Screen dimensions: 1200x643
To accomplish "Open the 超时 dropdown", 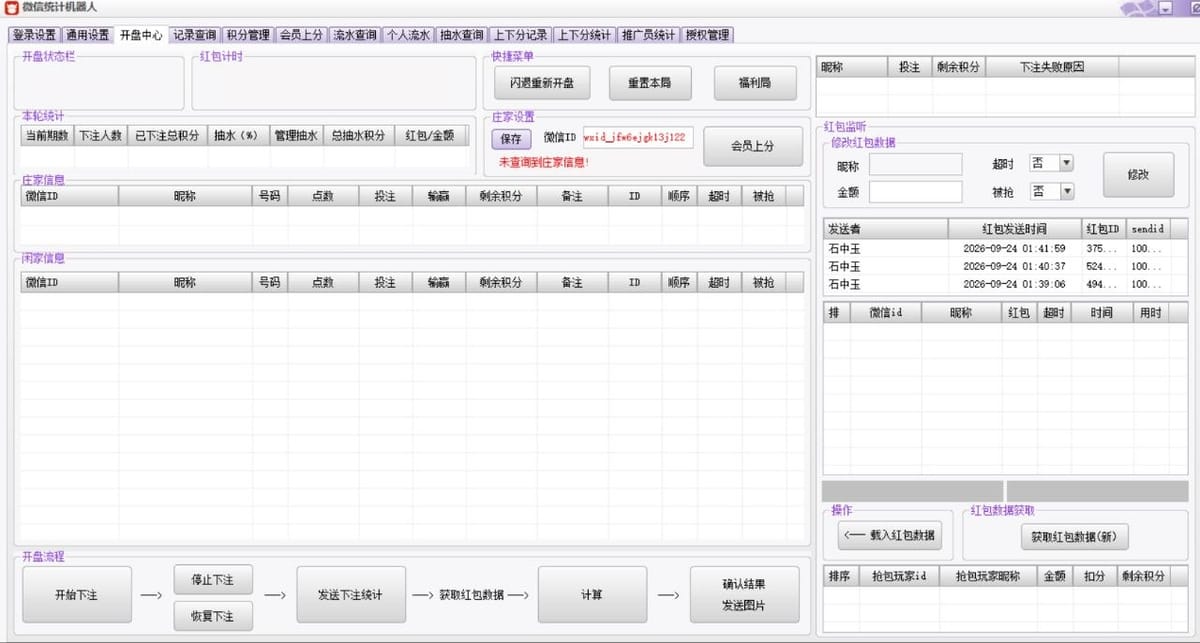I will coord(1051,163).
